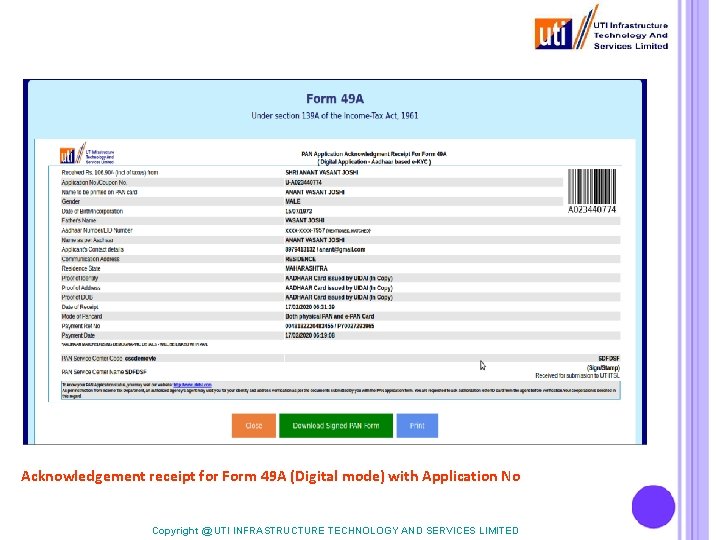The height and width of the screenshot is (540, 720).
Task: Select Residence State value 'MAHARASHTRA'
Action: 306,269
